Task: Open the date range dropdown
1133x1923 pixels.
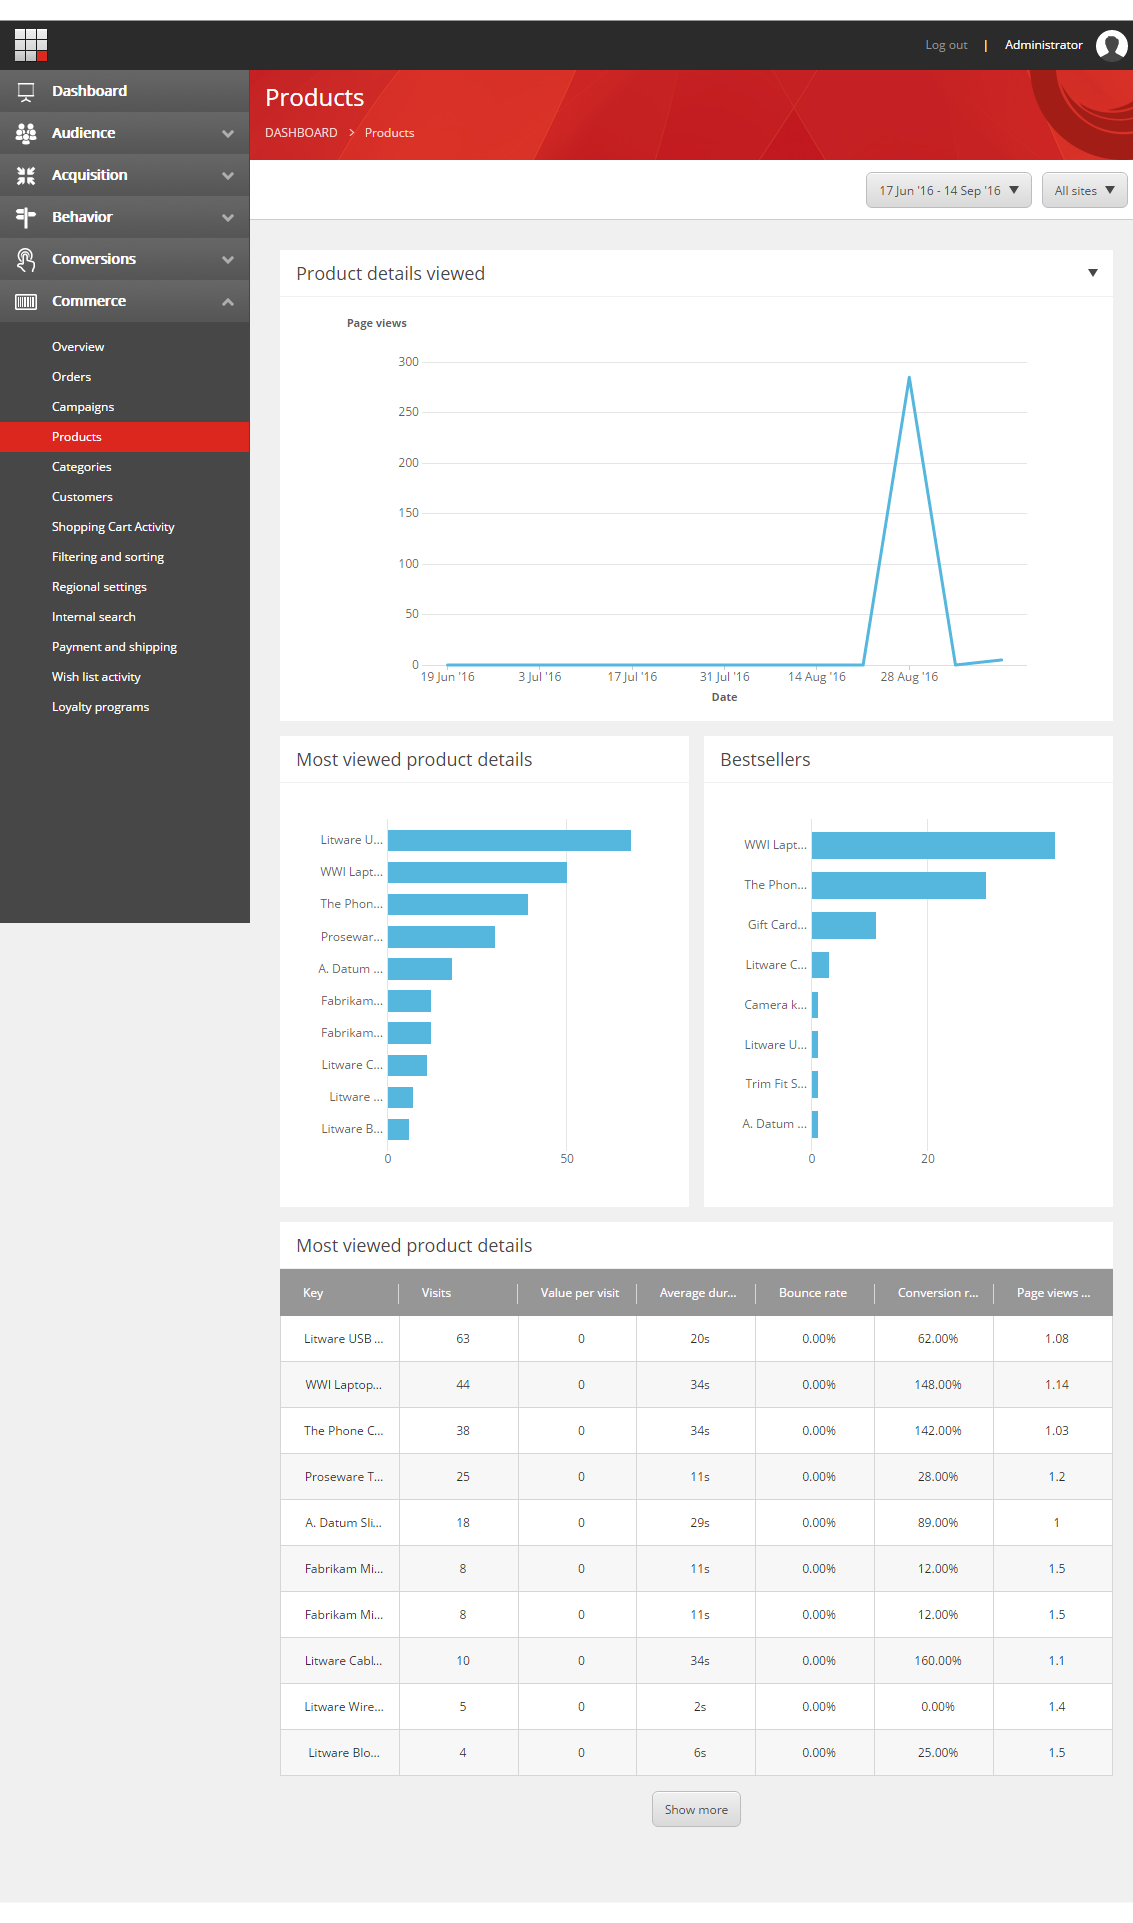Action: click(948, 190)
